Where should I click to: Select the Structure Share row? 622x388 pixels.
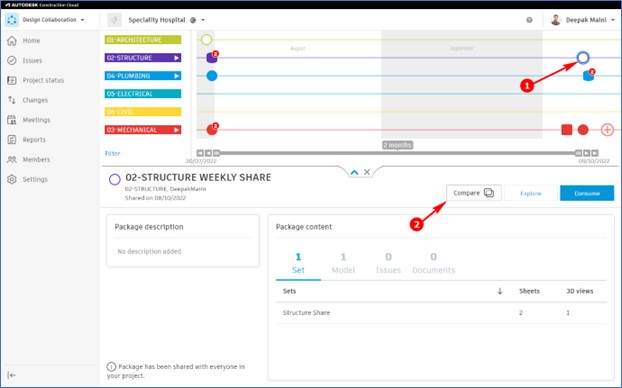[x=441, y=313]
